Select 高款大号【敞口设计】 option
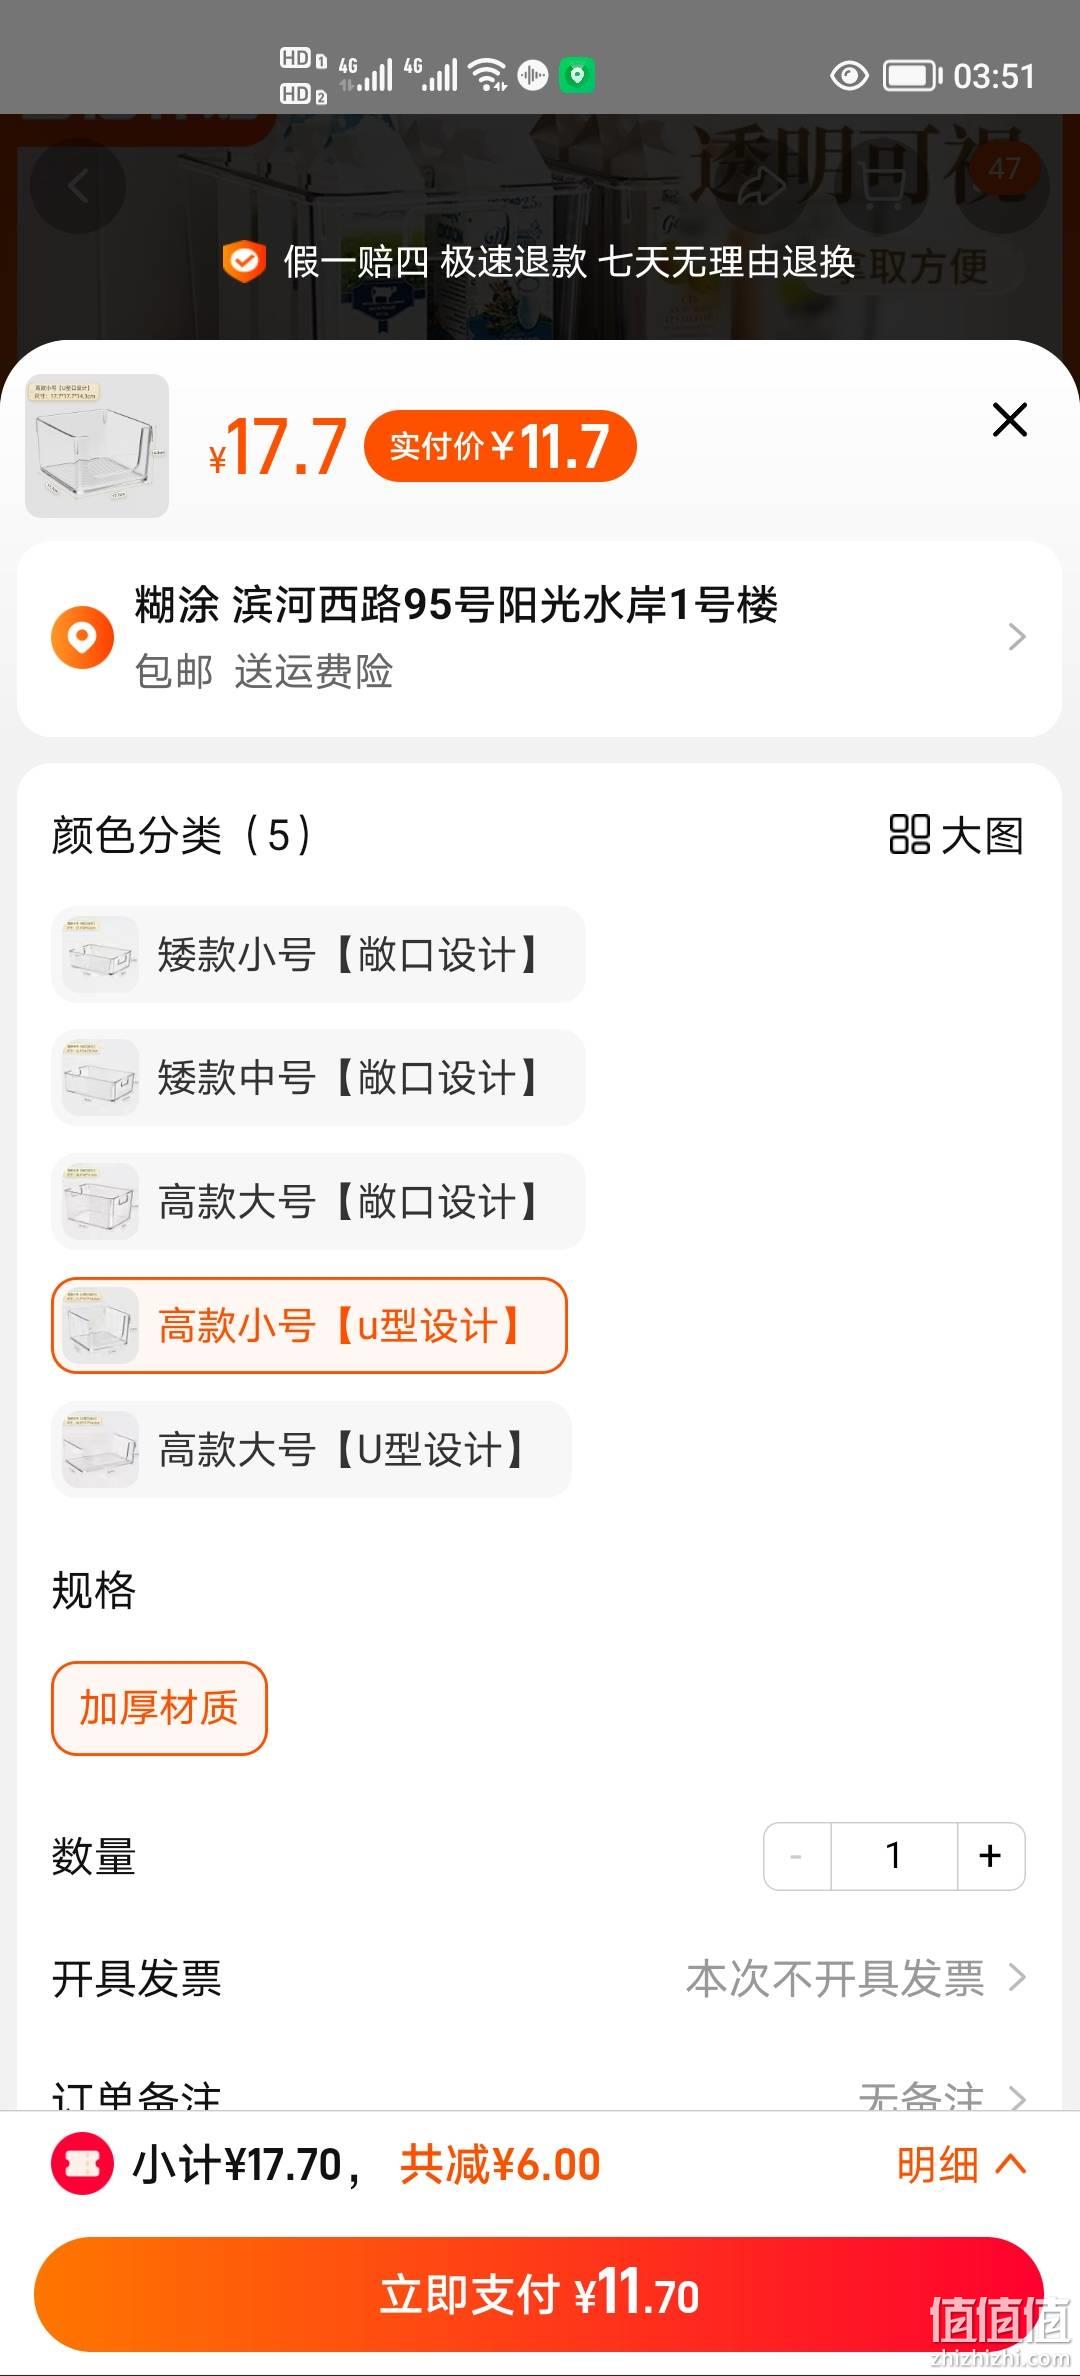Image resolution: width=1080 pixels, height=2376 pixels. coord(318,1202)
